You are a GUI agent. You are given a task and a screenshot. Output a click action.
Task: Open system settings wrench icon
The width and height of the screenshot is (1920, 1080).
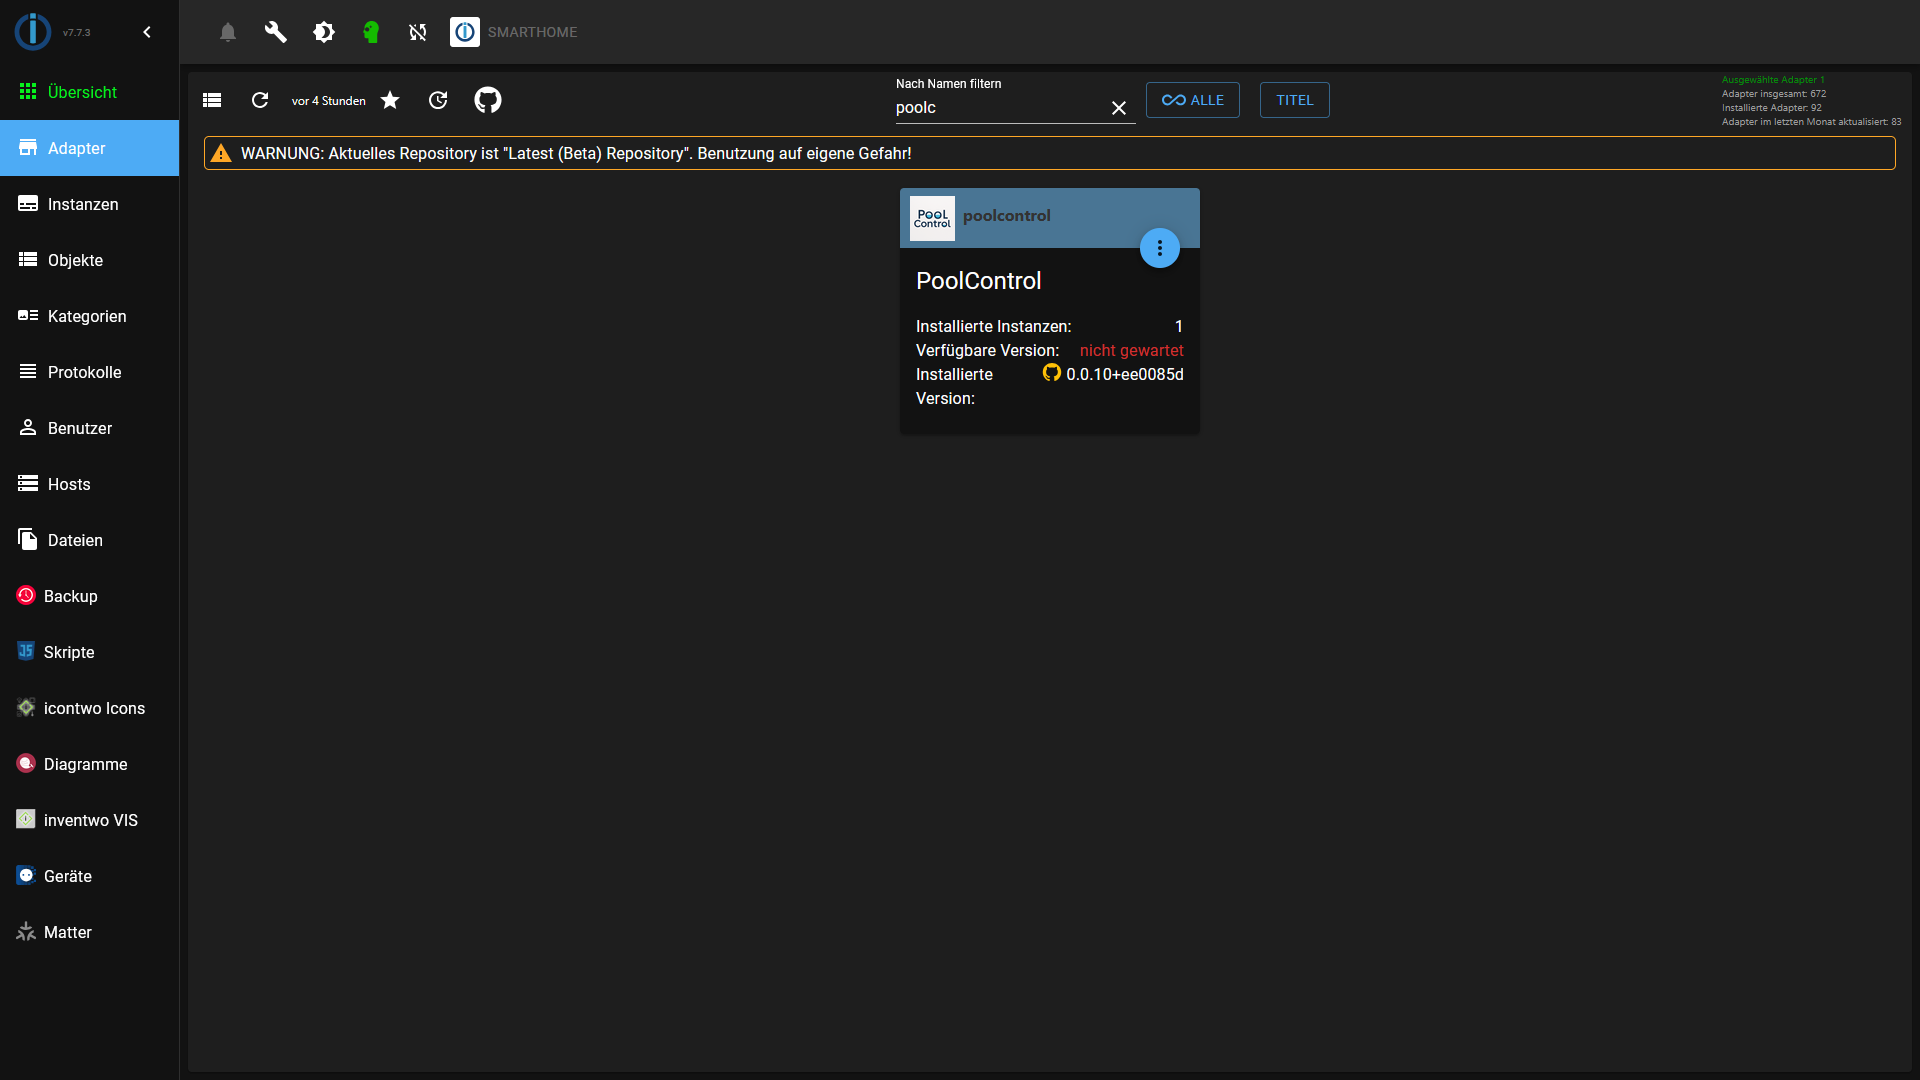(x=275, y=32)
